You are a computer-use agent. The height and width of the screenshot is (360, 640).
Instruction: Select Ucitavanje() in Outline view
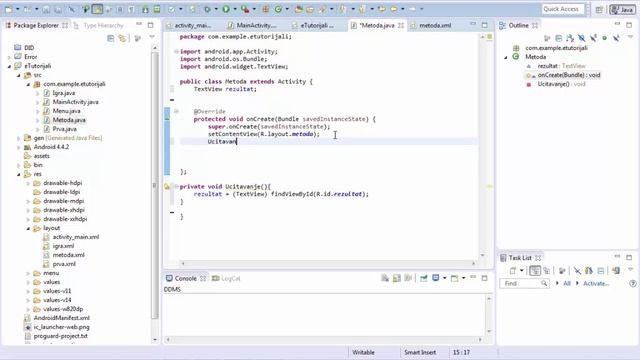561,84
